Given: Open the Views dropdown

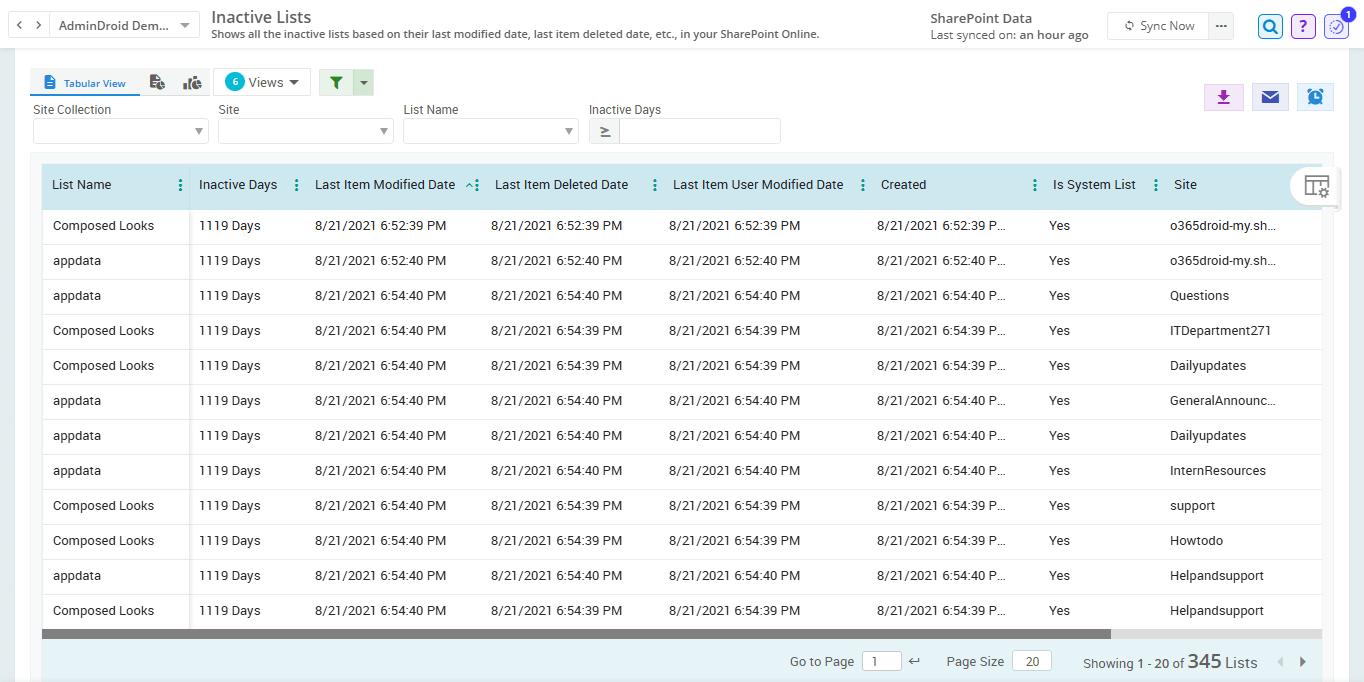Looking at the screenshot, I should click(262, 82).
